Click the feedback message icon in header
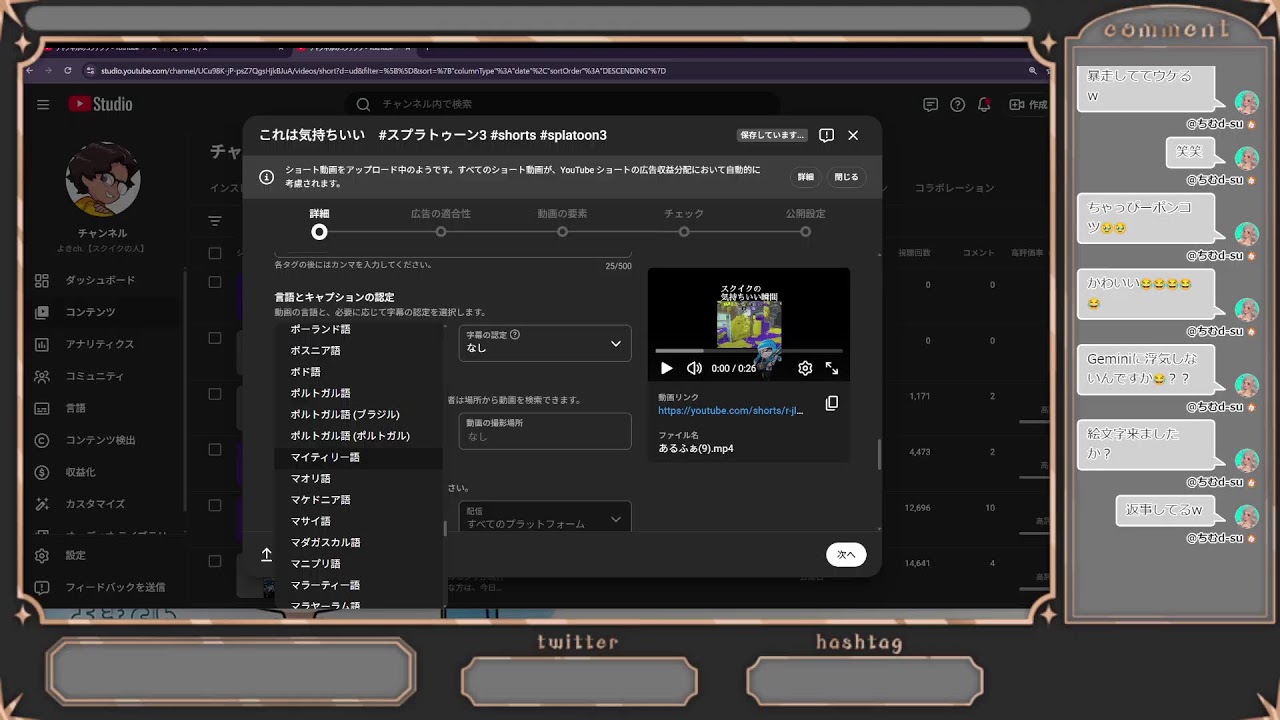Viewport: 1280px width, 720px height. click(x=930, y=104)
